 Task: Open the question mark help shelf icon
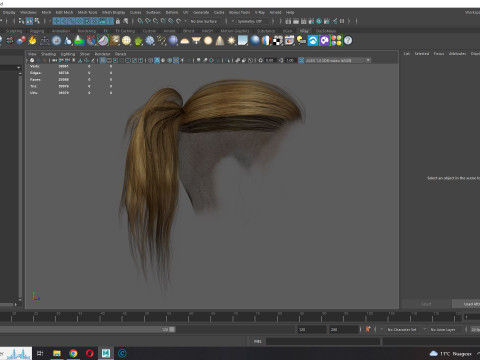tap(348, 41)
